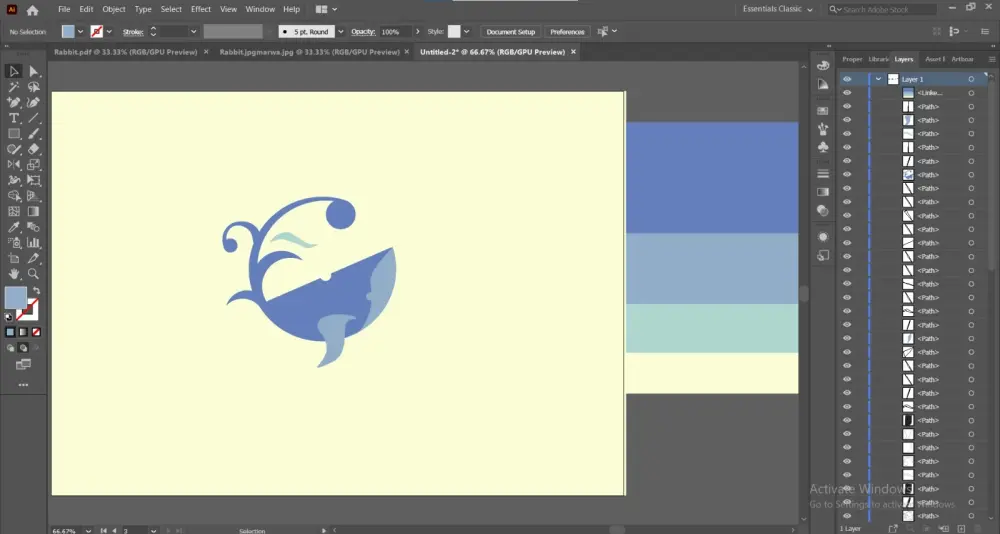Swap fill and stroke colors arrow
The height and width of the screenshot is (534, 1000).
[37, 291]
